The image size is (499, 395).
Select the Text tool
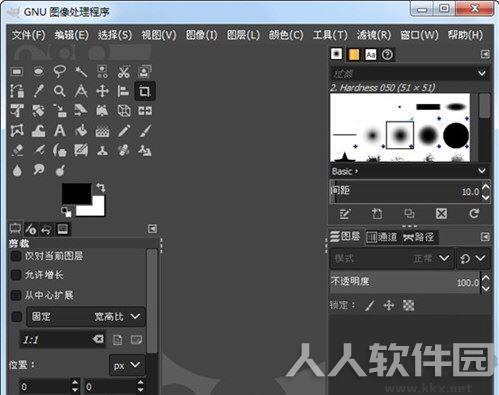point(60,130)
